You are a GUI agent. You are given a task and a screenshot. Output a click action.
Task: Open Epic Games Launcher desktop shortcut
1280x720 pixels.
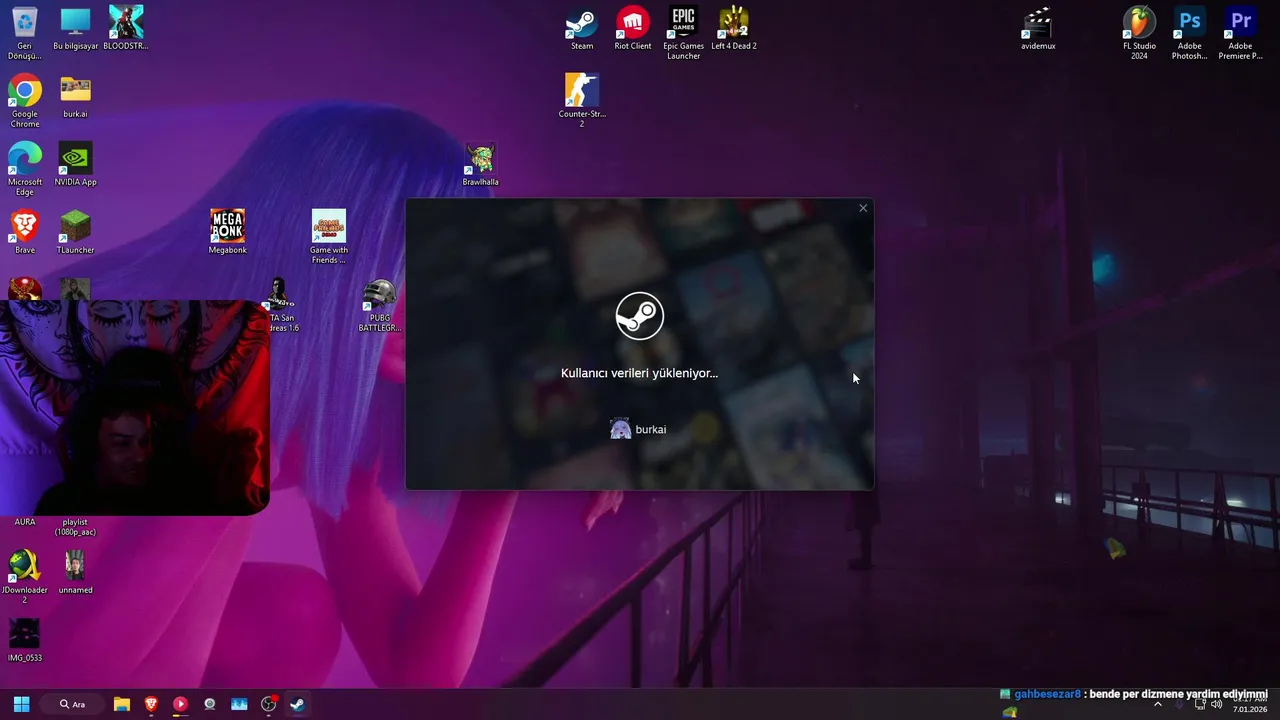coord(683,33)
